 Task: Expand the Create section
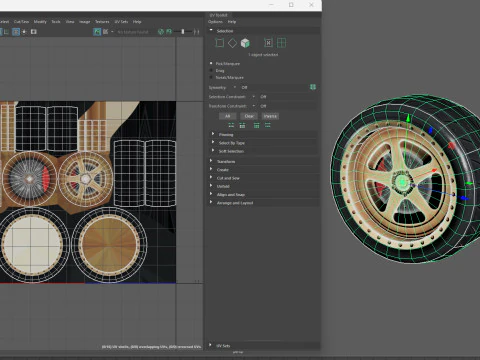click(211, 169)
